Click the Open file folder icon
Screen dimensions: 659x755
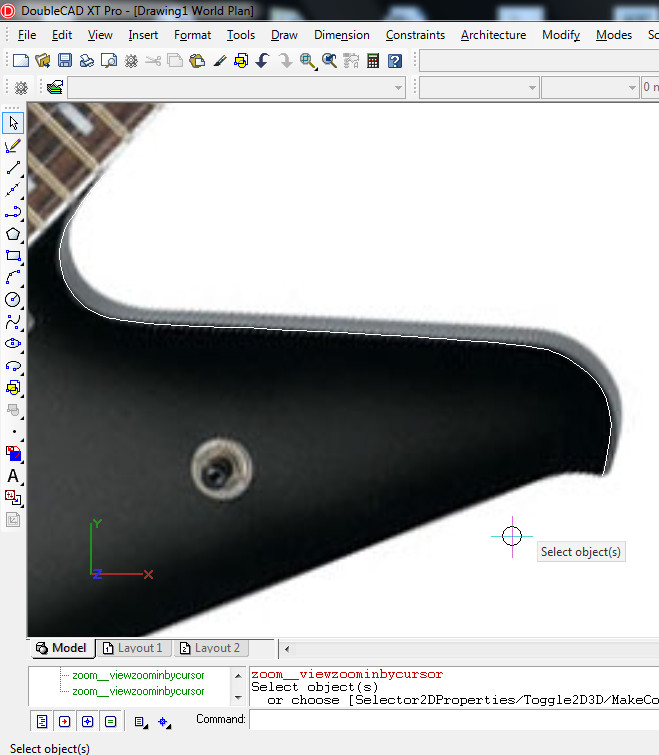(x=43, y=61)
